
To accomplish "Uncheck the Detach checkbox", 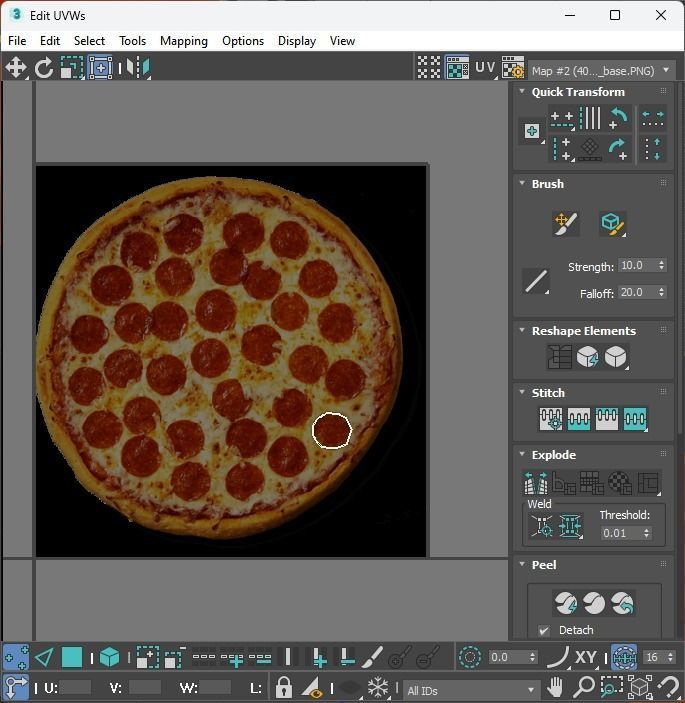I will 544,631.
